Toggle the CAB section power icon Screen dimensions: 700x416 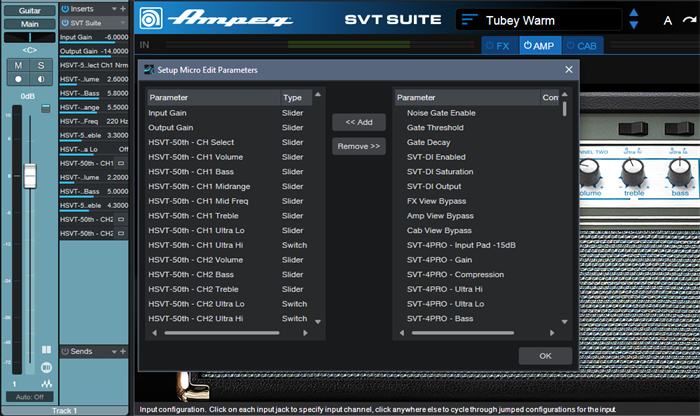[x=571, y=46]
